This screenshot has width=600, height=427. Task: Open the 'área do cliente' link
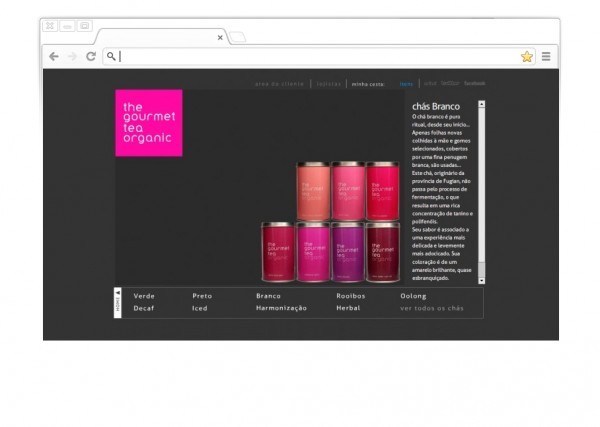pos(278,84)
